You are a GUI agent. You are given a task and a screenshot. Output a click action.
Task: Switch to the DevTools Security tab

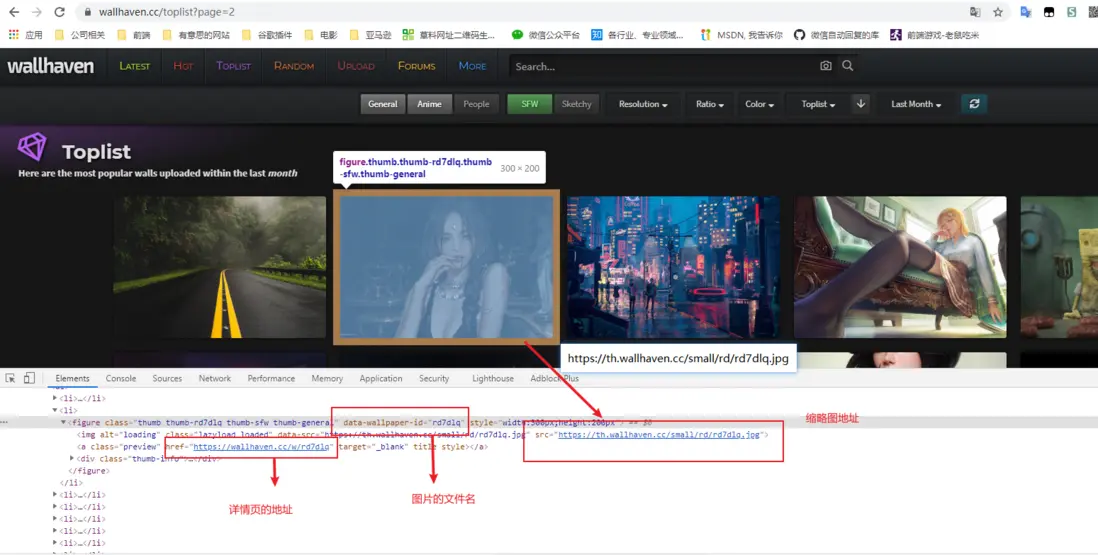[433, 378]
